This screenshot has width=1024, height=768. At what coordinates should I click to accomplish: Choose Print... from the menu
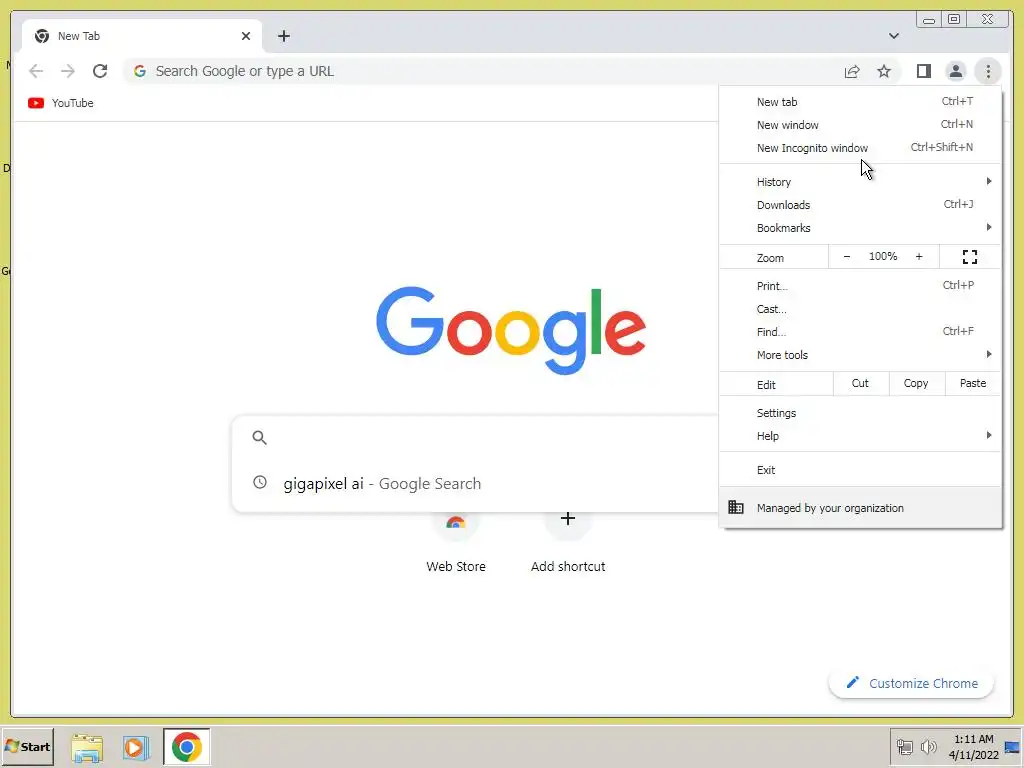click(x=861, y=286)
